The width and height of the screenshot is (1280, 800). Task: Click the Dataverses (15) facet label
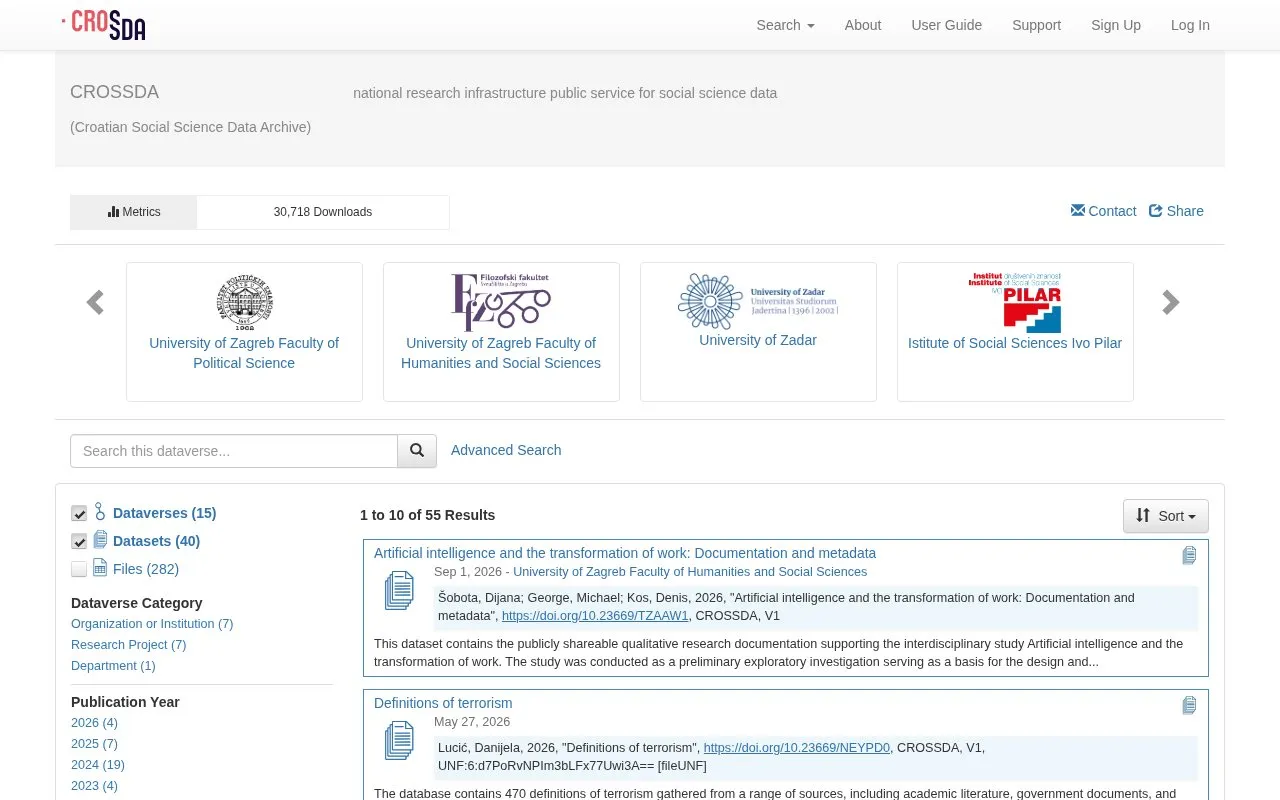164,513
